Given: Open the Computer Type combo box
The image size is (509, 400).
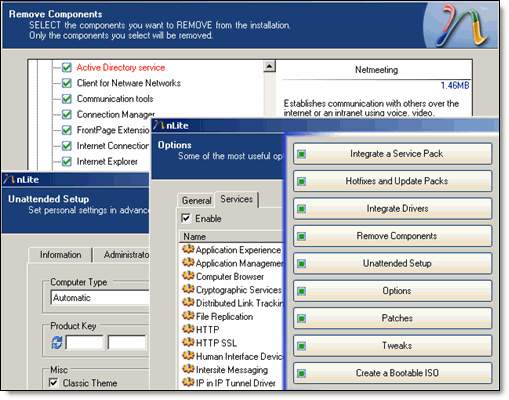Looking at the screenshot, I should 100,298.
